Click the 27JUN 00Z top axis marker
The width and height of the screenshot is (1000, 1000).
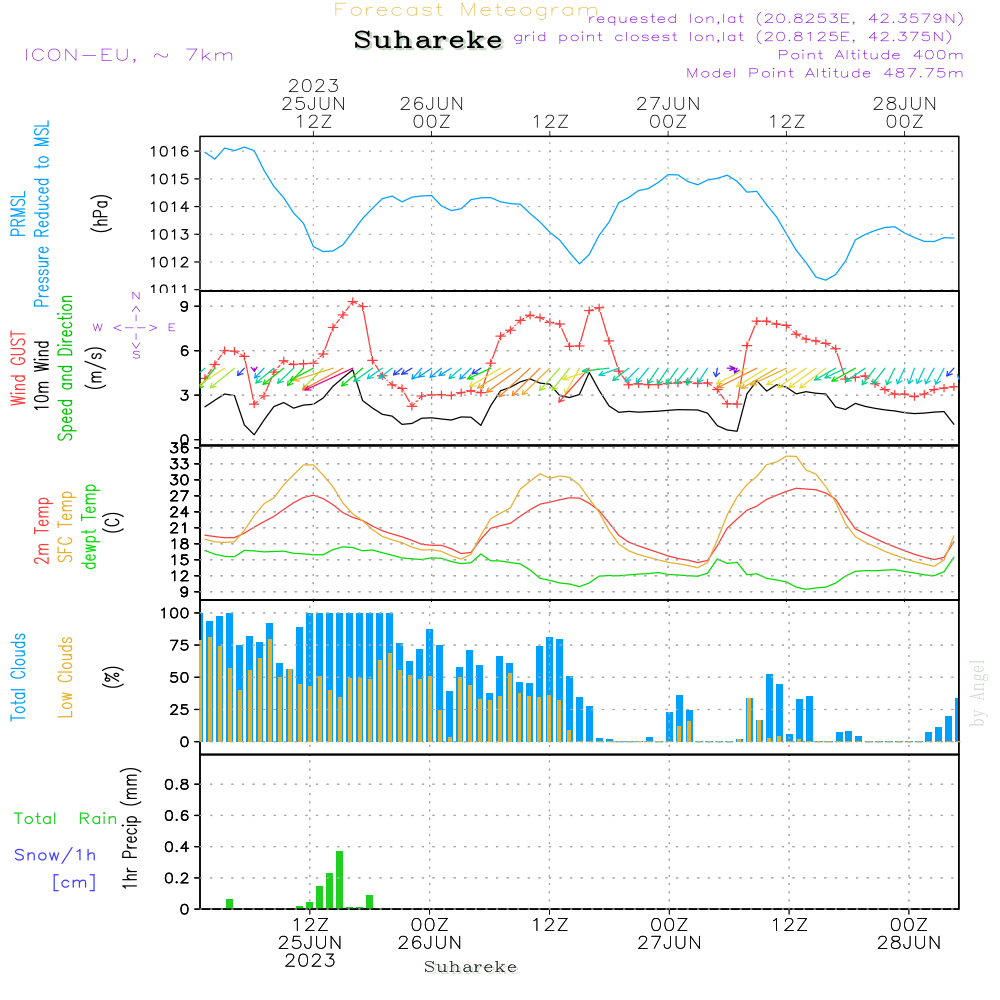[x=668, y=112]
